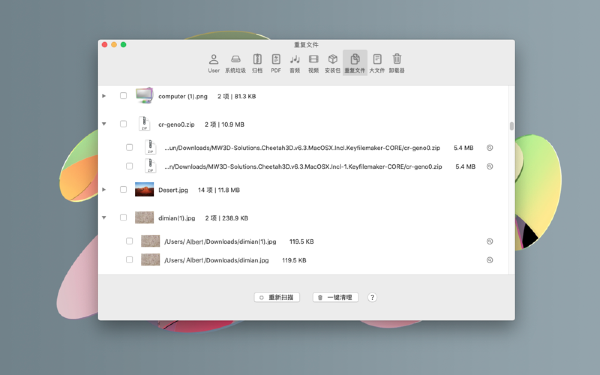The height and width of the screenshot is (375, 600).
Task: Open the PDF category in the toolbar
Action: tap(276, 63)
